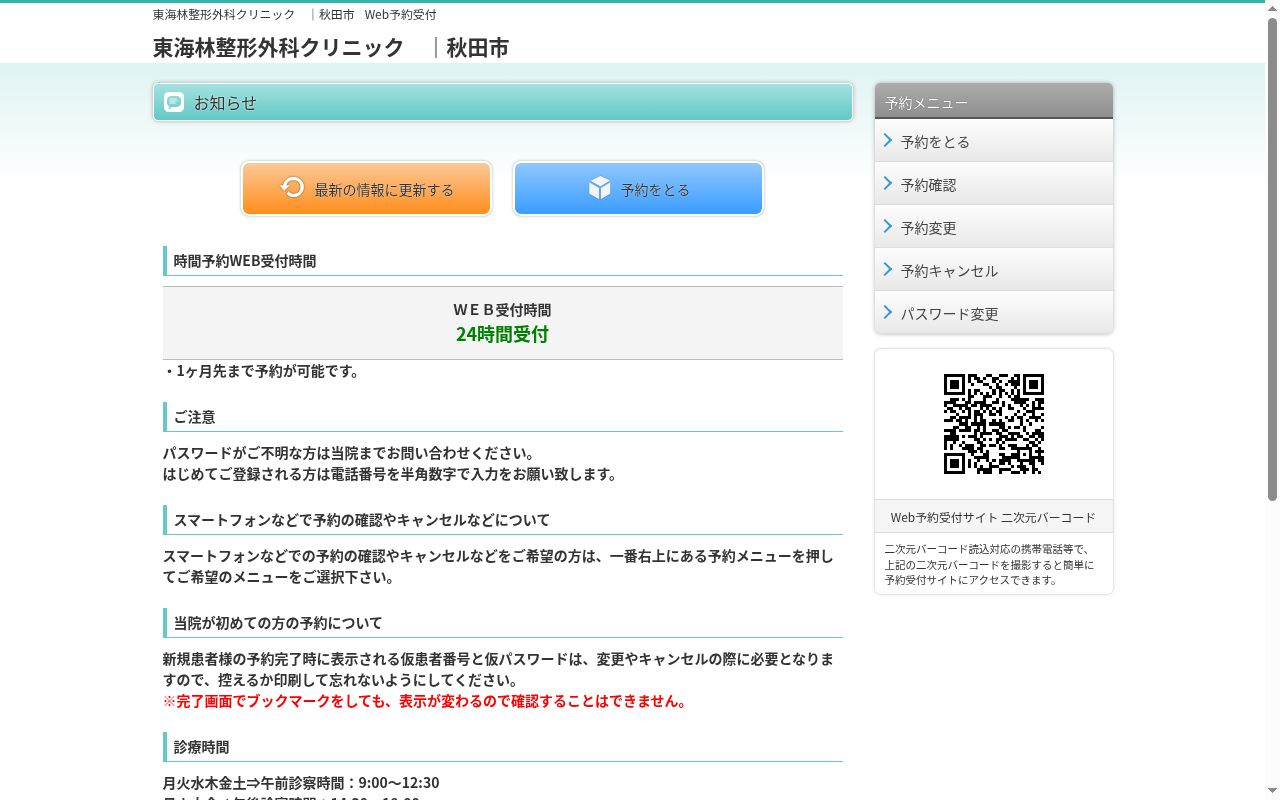
Task: Click the speech bubble icon beside お知らせ
Action: point(174,102)
